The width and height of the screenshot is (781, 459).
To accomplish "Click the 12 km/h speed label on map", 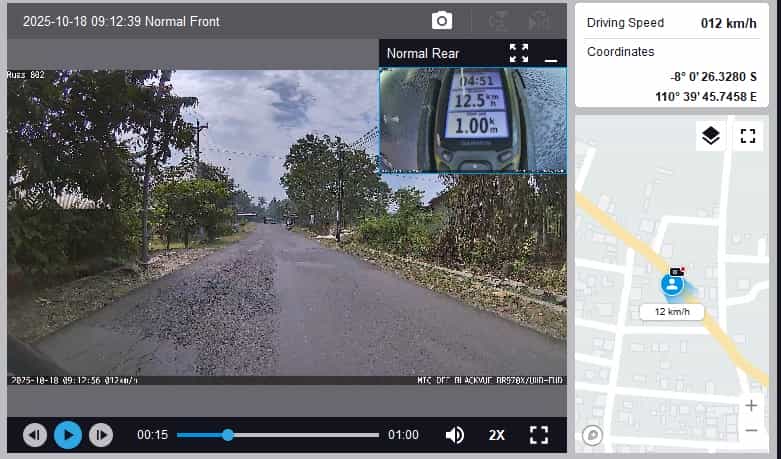I will coord(672,312).
